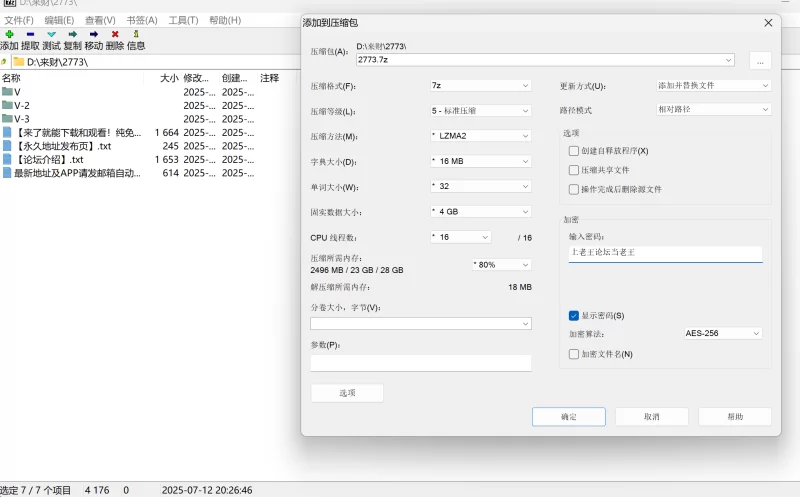The image size is (800, 497).
Task: Click the 取消 button
Action: pyautogui.click(x=652, y=417)
